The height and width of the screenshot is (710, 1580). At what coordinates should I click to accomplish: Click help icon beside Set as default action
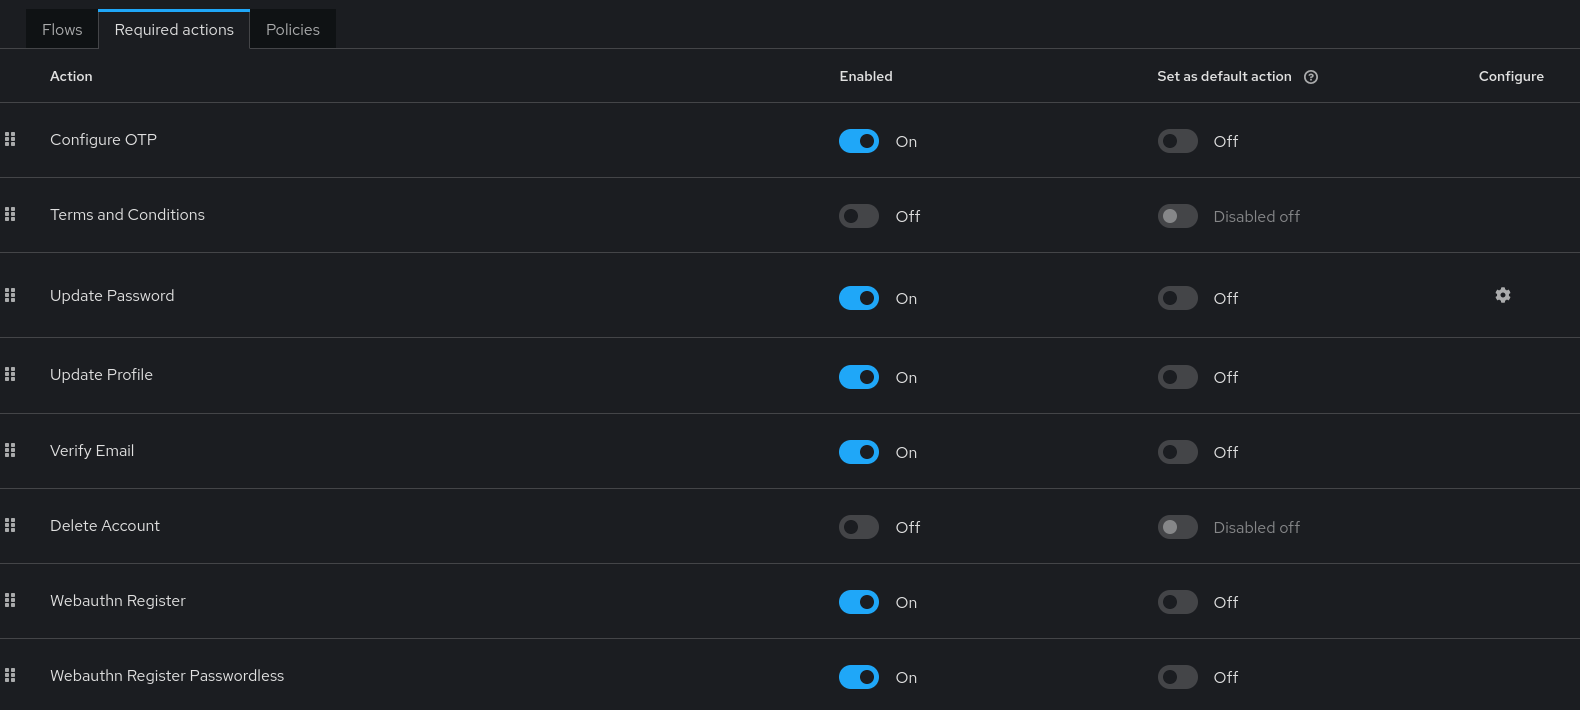[1311, 77]
